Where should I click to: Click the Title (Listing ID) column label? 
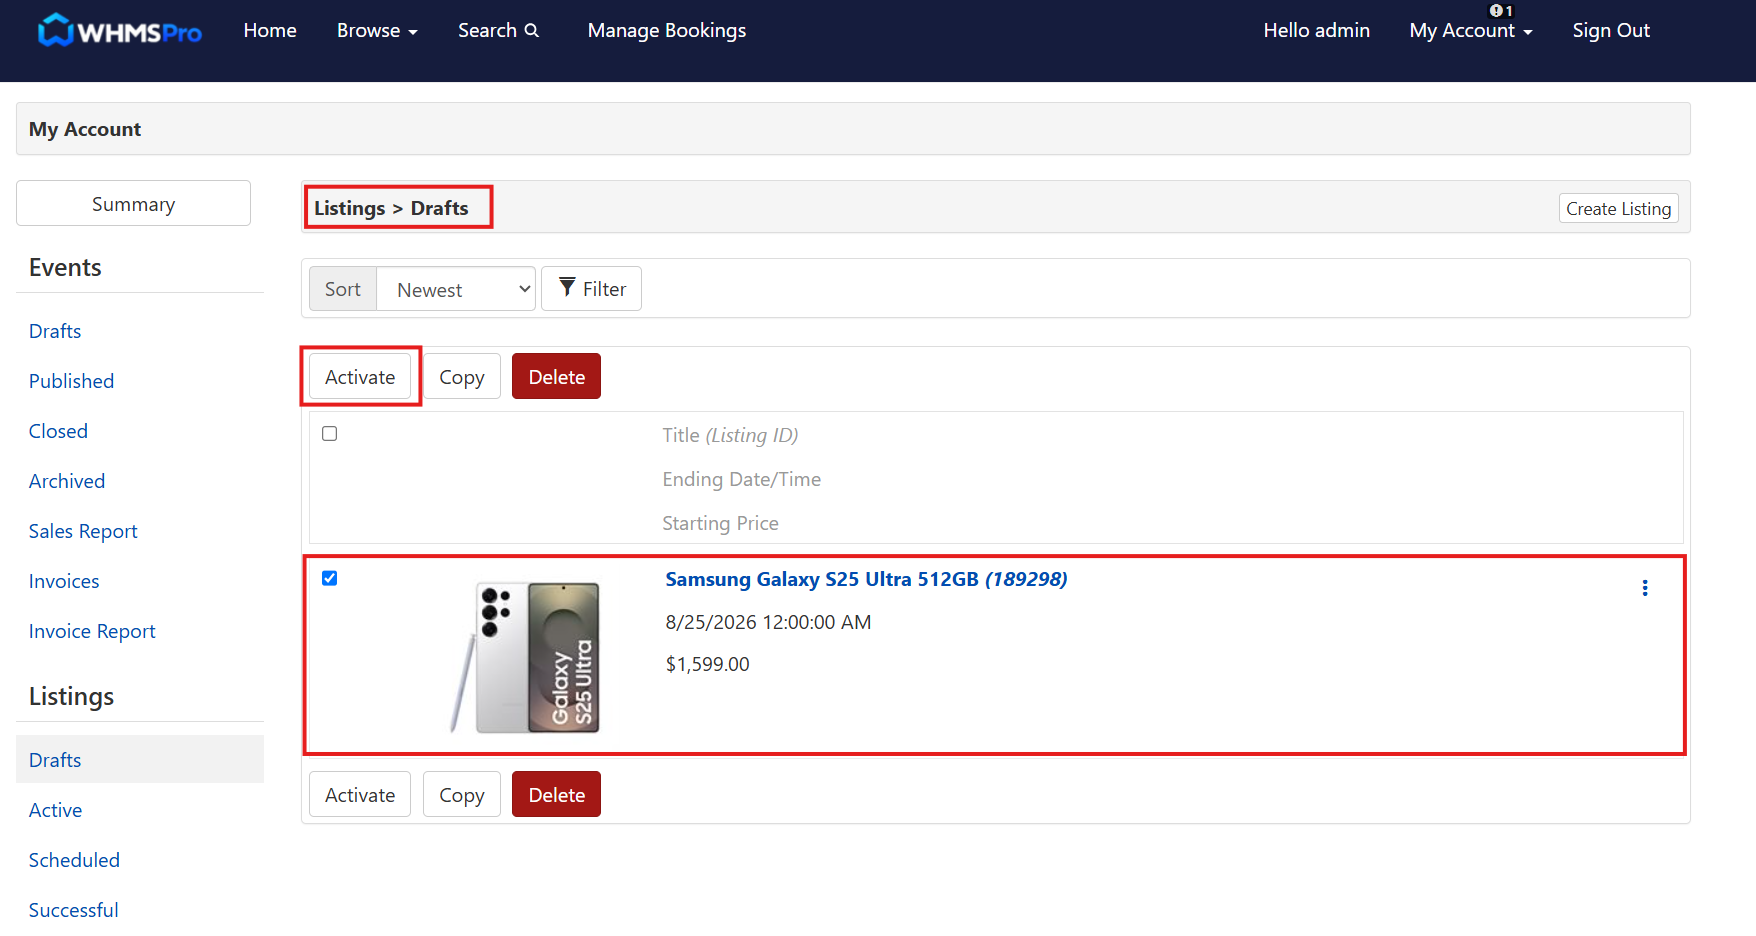(730, 435)
